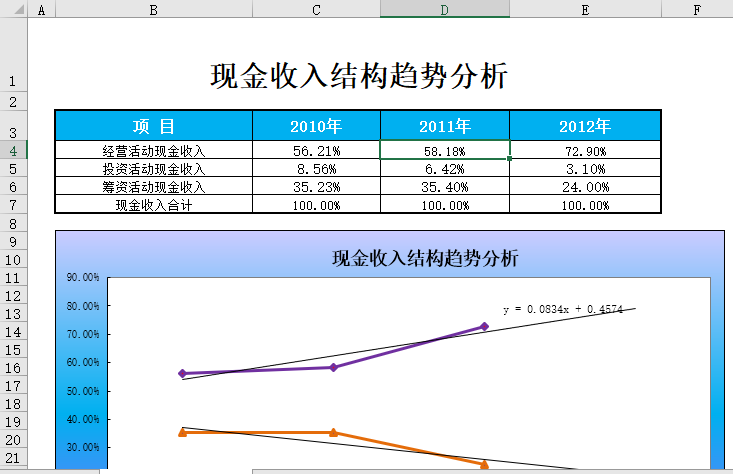Select the 经营活动现金收入 row label cell
Screen dimensions: 733x474
[153, 151]
